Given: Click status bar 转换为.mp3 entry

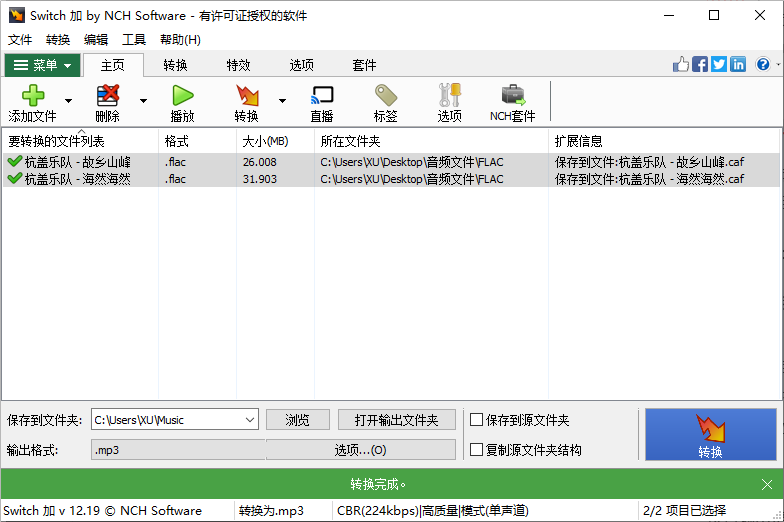Looking at the screenshot, I should tap(271, 510).
